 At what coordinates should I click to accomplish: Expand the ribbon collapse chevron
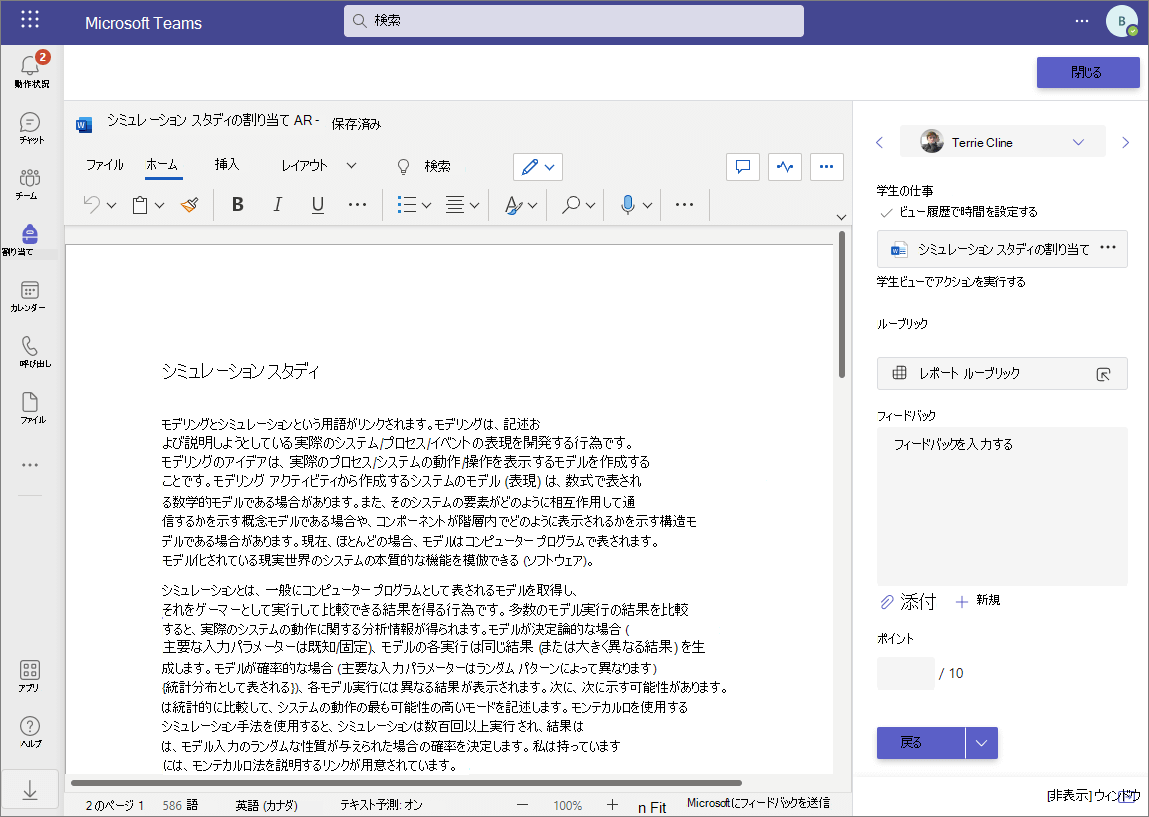coord(841,217)
